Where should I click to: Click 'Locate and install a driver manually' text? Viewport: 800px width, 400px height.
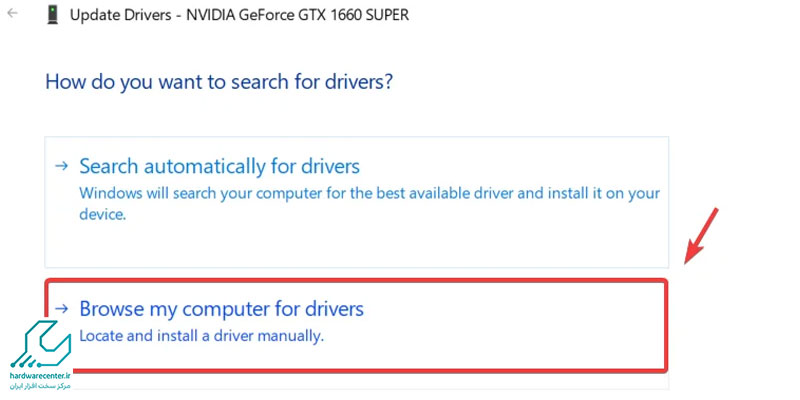[202, 337]
